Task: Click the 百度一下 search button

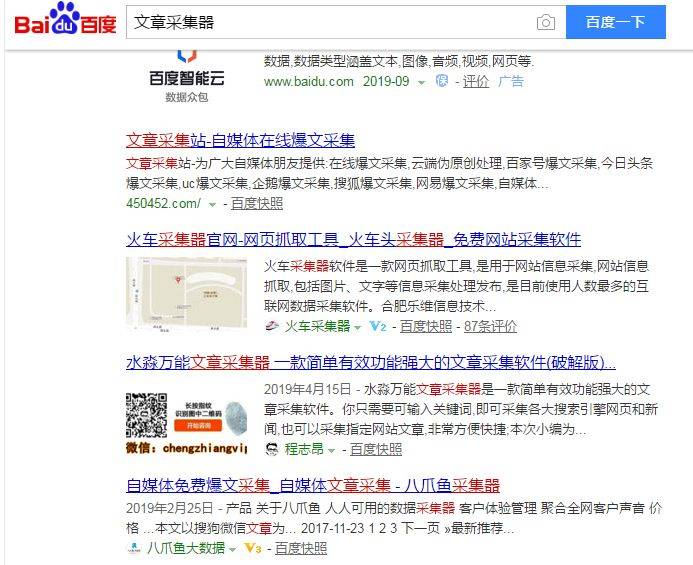Action: (x=616, y=22)
